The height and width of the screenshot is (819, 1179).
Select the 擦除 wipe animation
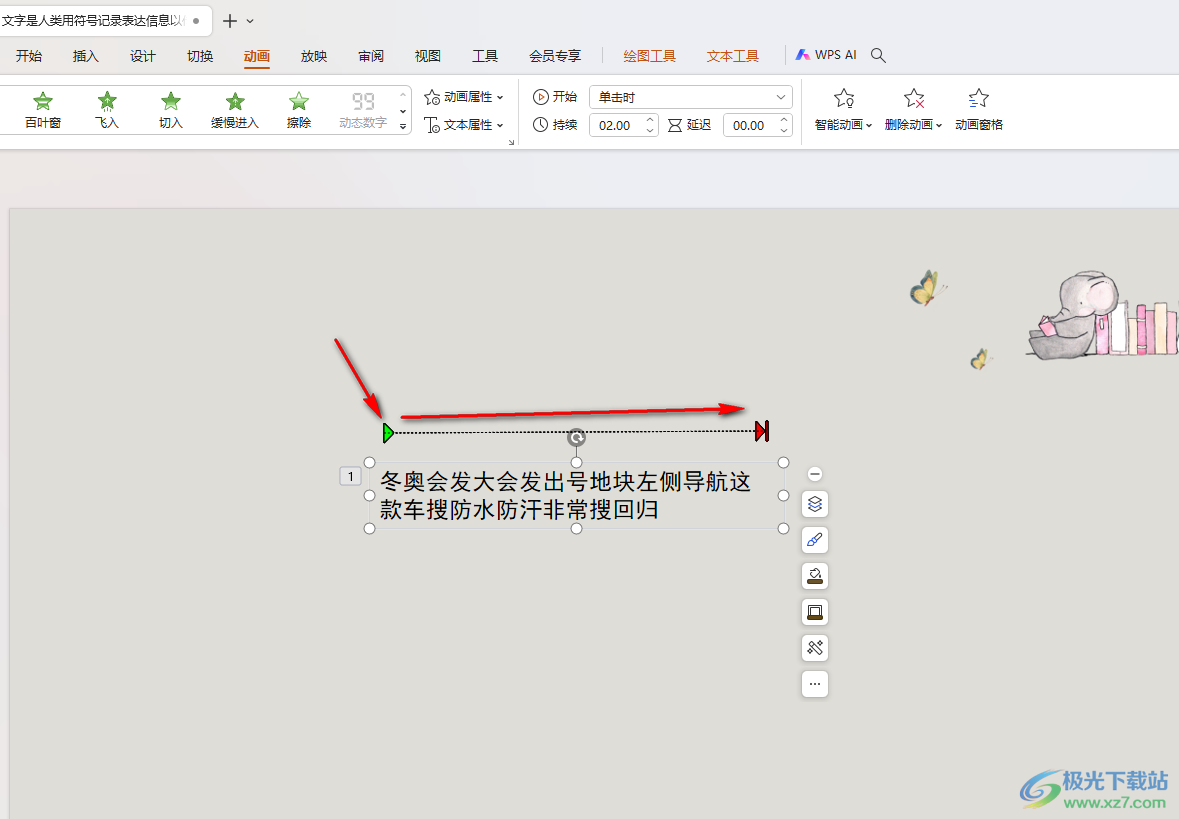(x=299, y=110)
